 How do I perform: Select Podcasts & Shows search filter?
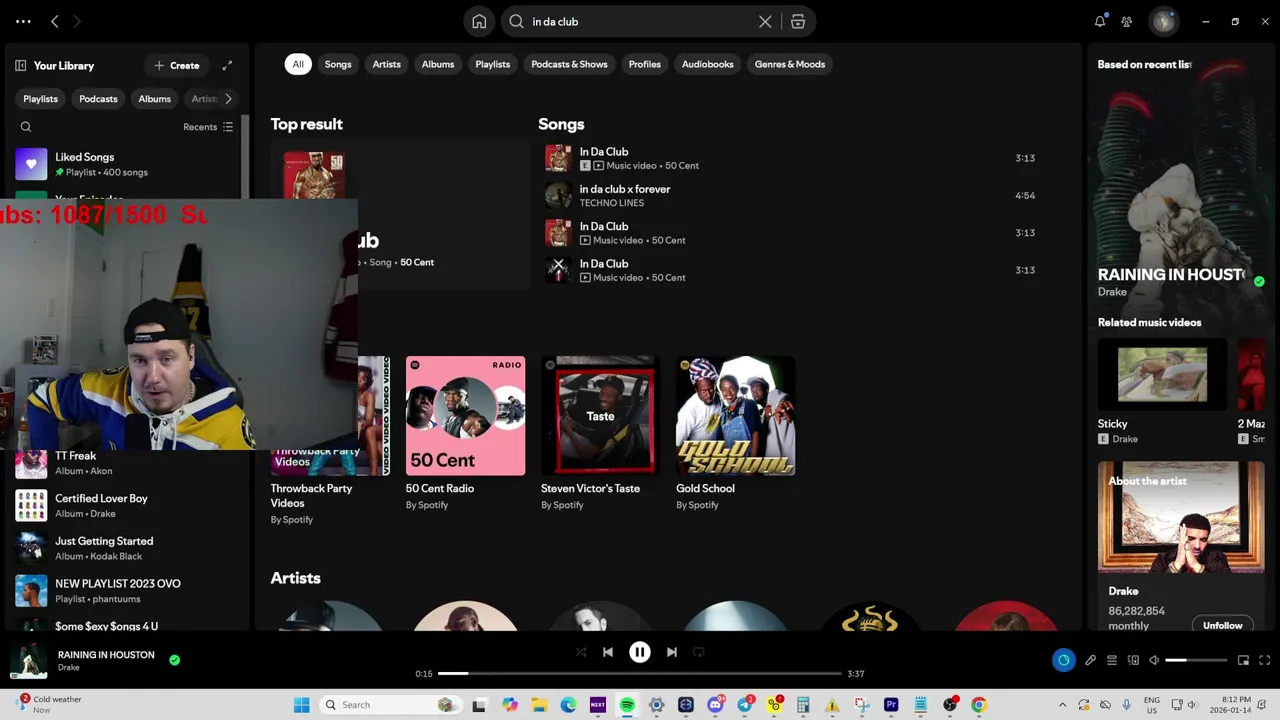point(569,64)
